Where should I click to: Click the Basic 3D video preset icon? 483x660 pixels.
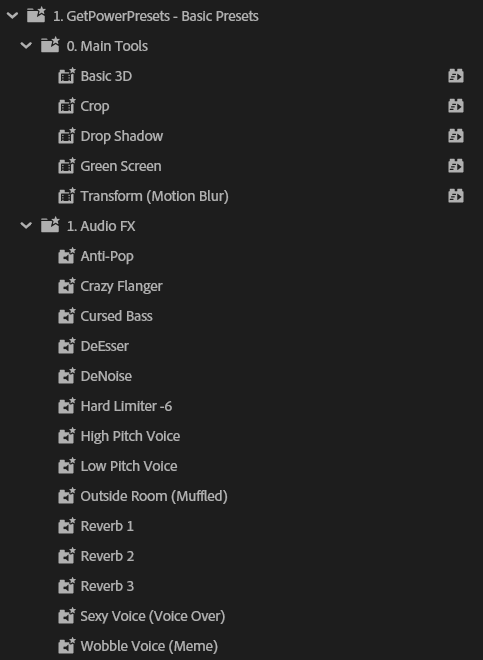[x=67, y=76]
